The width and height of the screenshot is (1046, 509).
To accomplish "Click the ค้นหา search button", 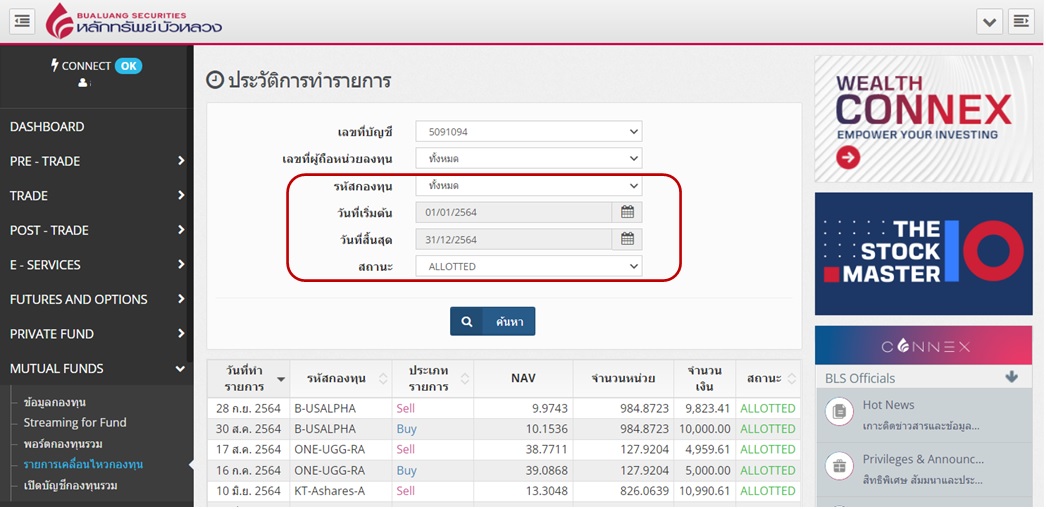I will coord(492,321).
